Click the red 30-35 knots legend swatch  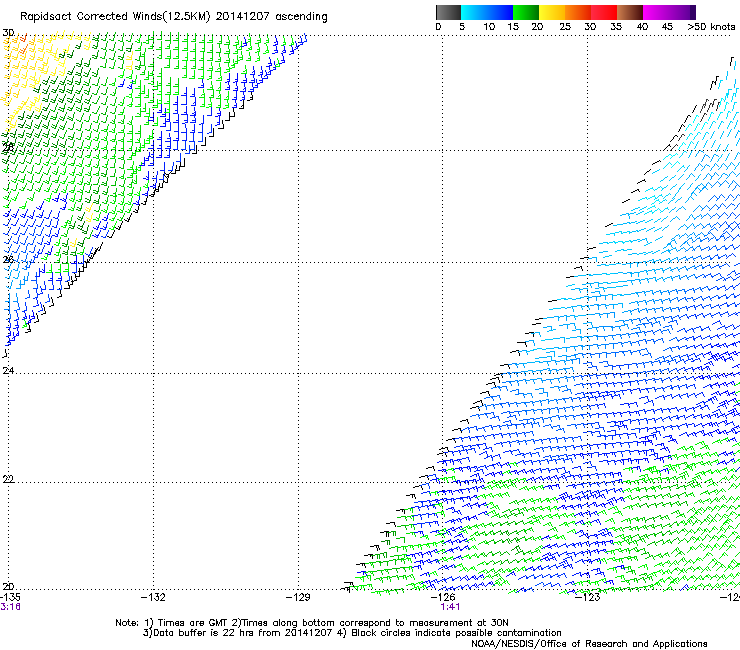point(604,12)
